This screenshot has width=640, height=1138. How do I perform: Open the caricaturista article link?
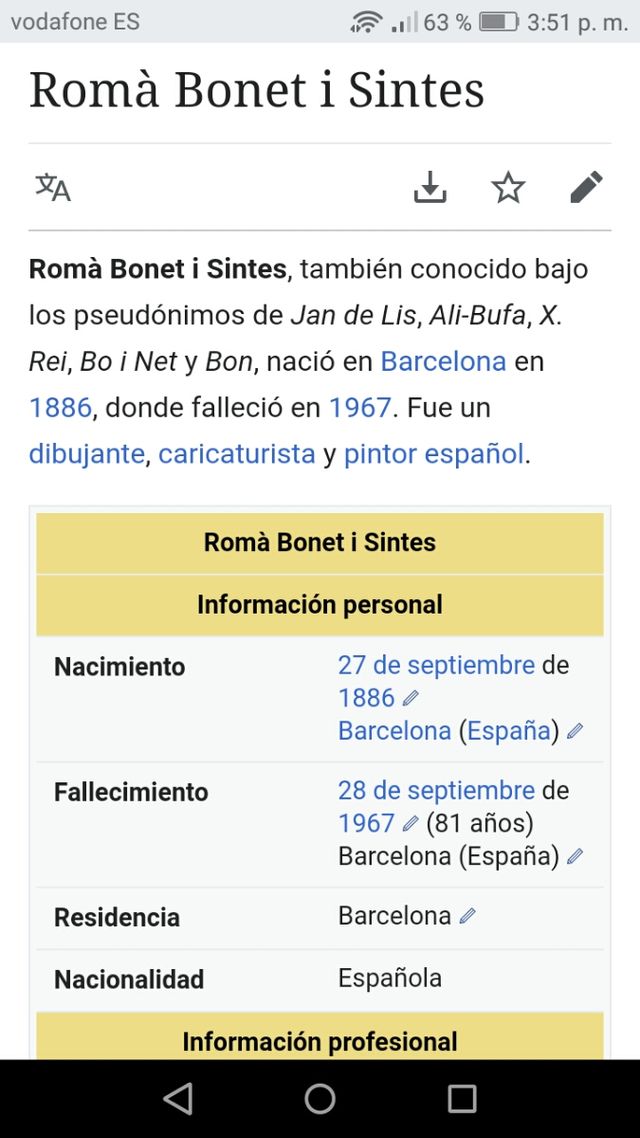point(234,454)
